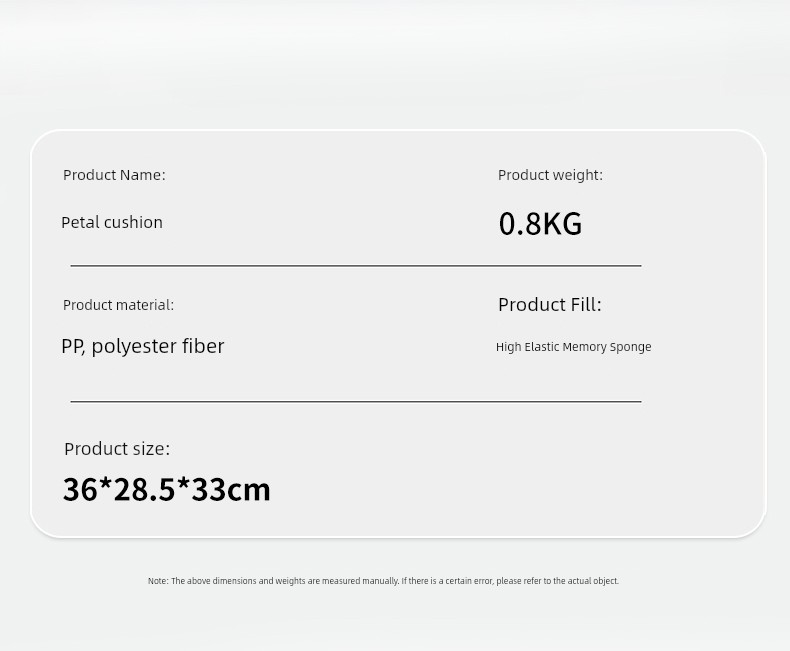Click the Product size label
Image resolution: width=790 pixels, height=651 pixels.
[117, 448]
